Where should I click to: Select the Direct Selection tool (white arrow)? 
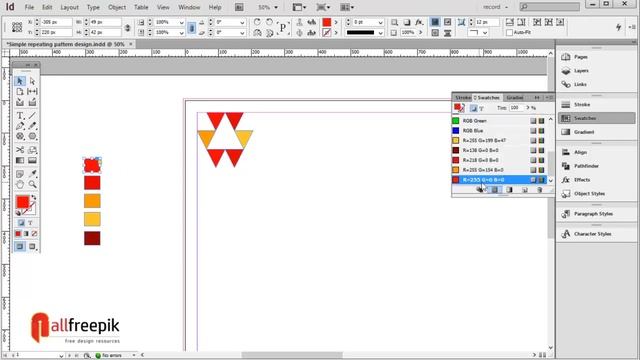click(x=32, y=81)
